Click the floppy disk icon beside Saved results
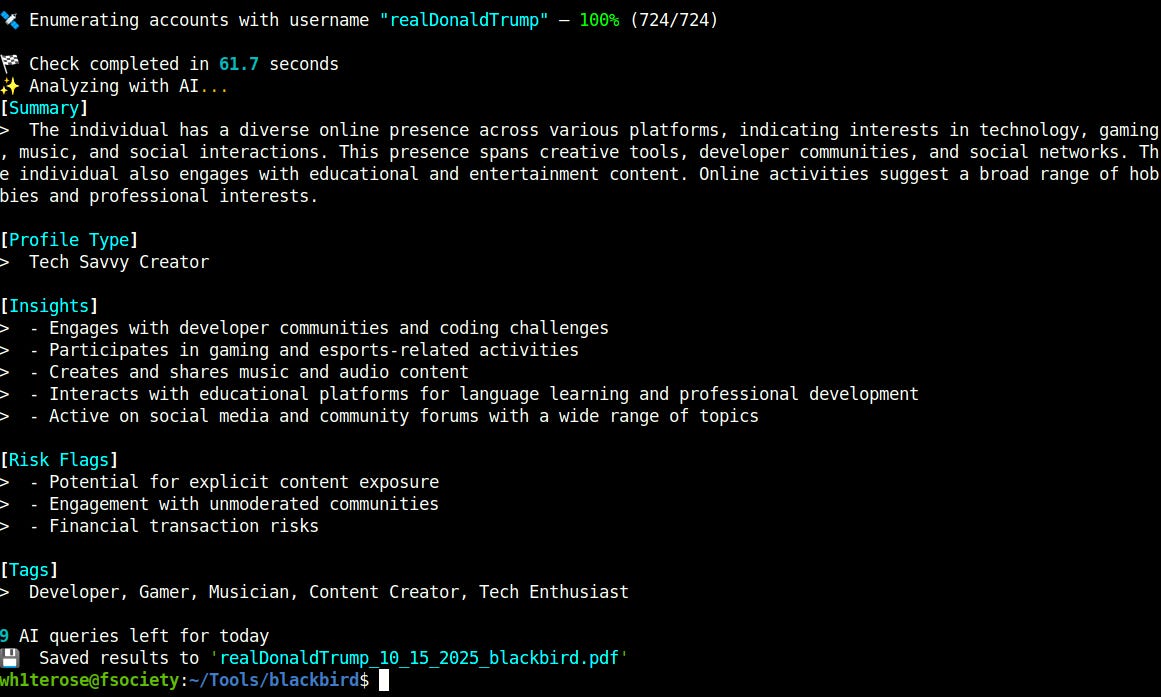1161x697 pixels. click(10, 658)
